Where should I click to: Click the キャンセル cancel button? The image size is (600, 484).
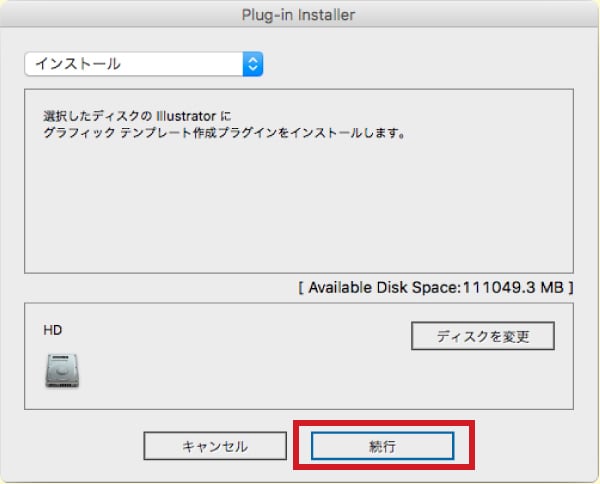pyautogui.click(x=215, y=446)
